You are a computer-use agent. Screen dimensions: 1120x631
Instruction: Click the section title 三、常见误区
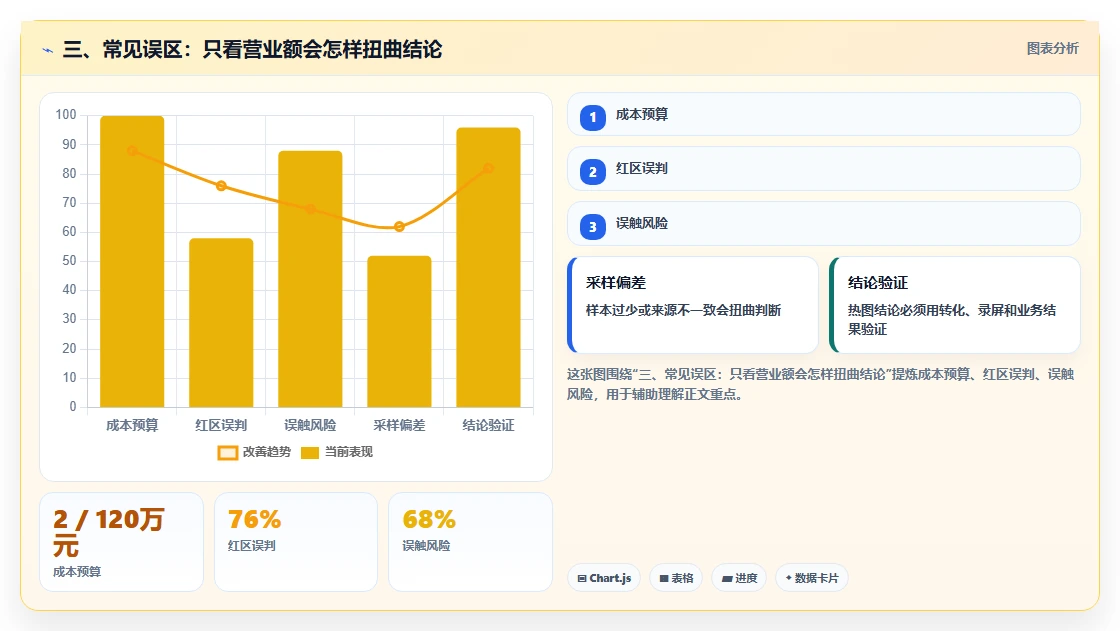pyautogui.click(x=252, y=49)
